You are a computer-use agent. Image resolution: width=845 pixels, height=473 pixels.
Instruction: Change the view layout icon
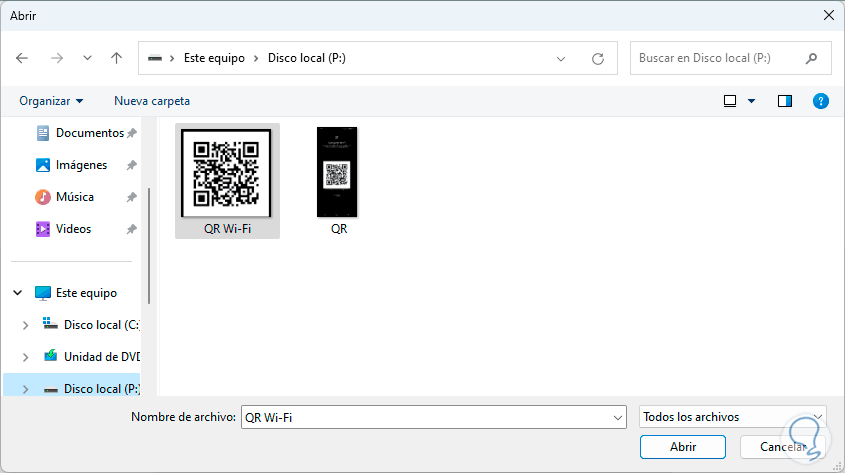730,101
